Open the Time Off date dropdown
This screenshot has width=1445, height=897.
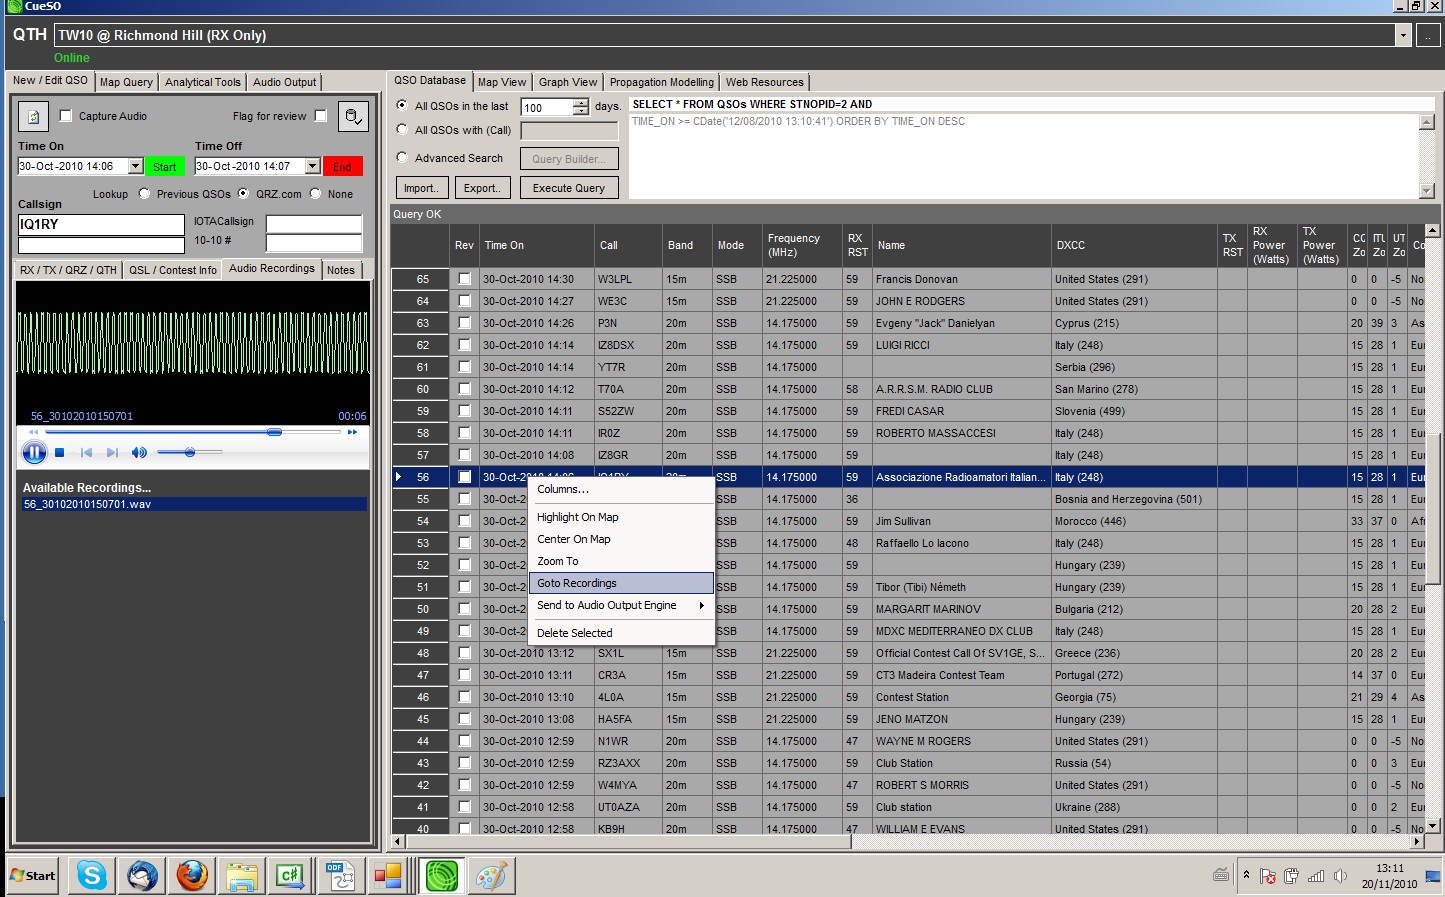tap(313, 165)
